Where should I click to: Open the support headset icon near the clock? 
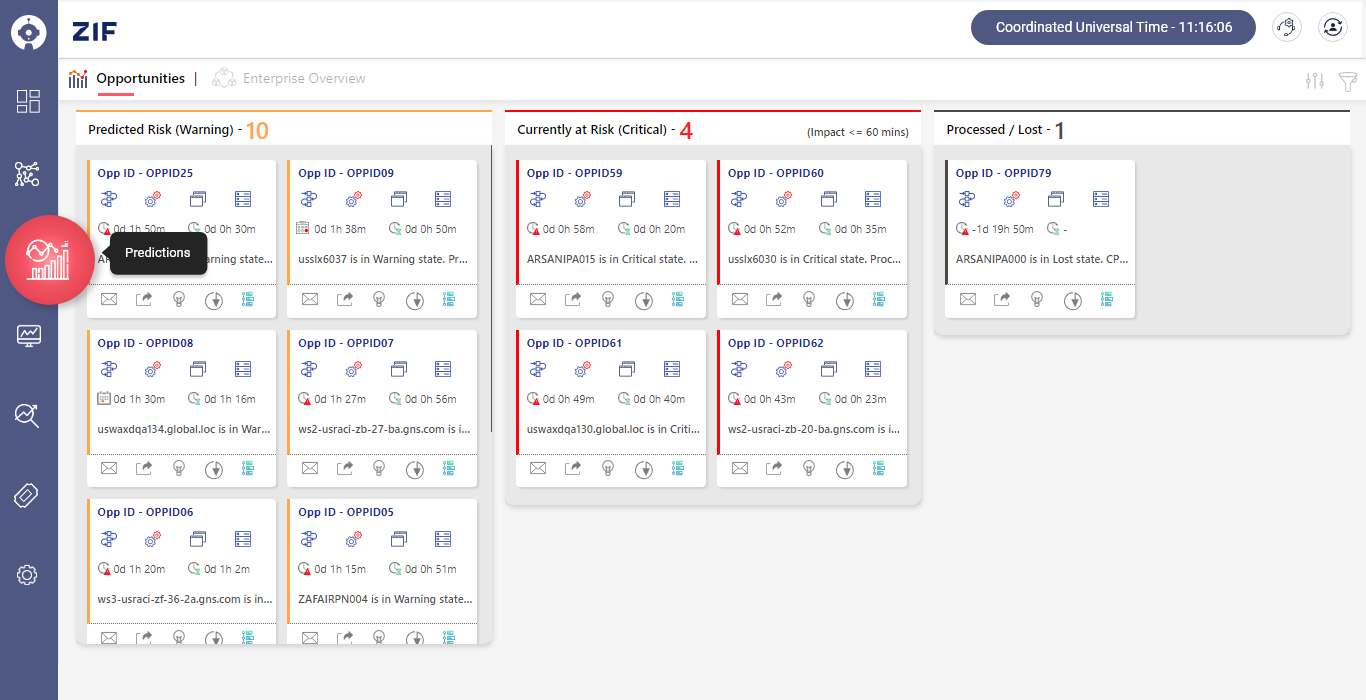(x=1287, y=27)
